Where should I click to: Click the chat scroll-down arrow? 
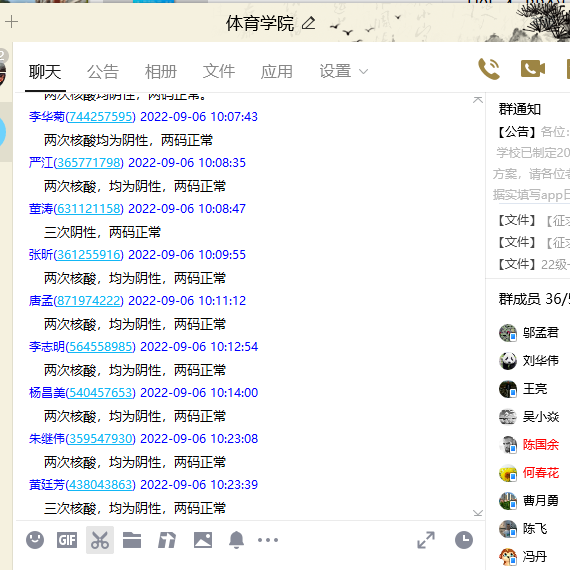click(x=478, y=513)
